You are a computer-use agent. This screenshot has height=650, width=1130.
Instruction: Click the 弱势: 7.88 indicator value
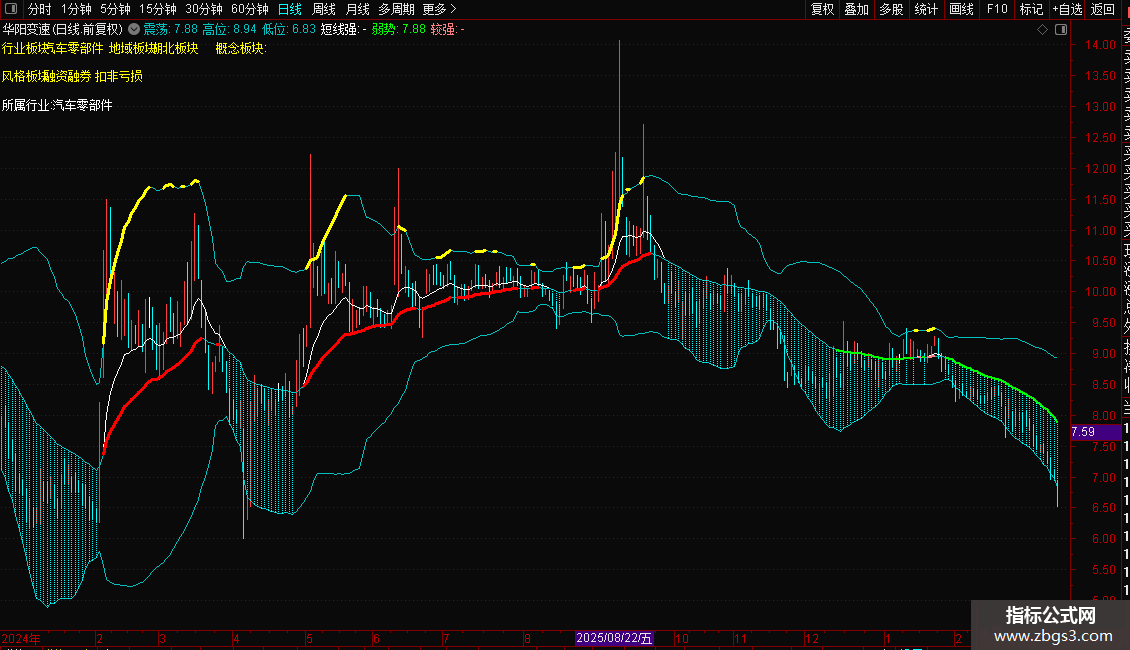tap(399, 29)
